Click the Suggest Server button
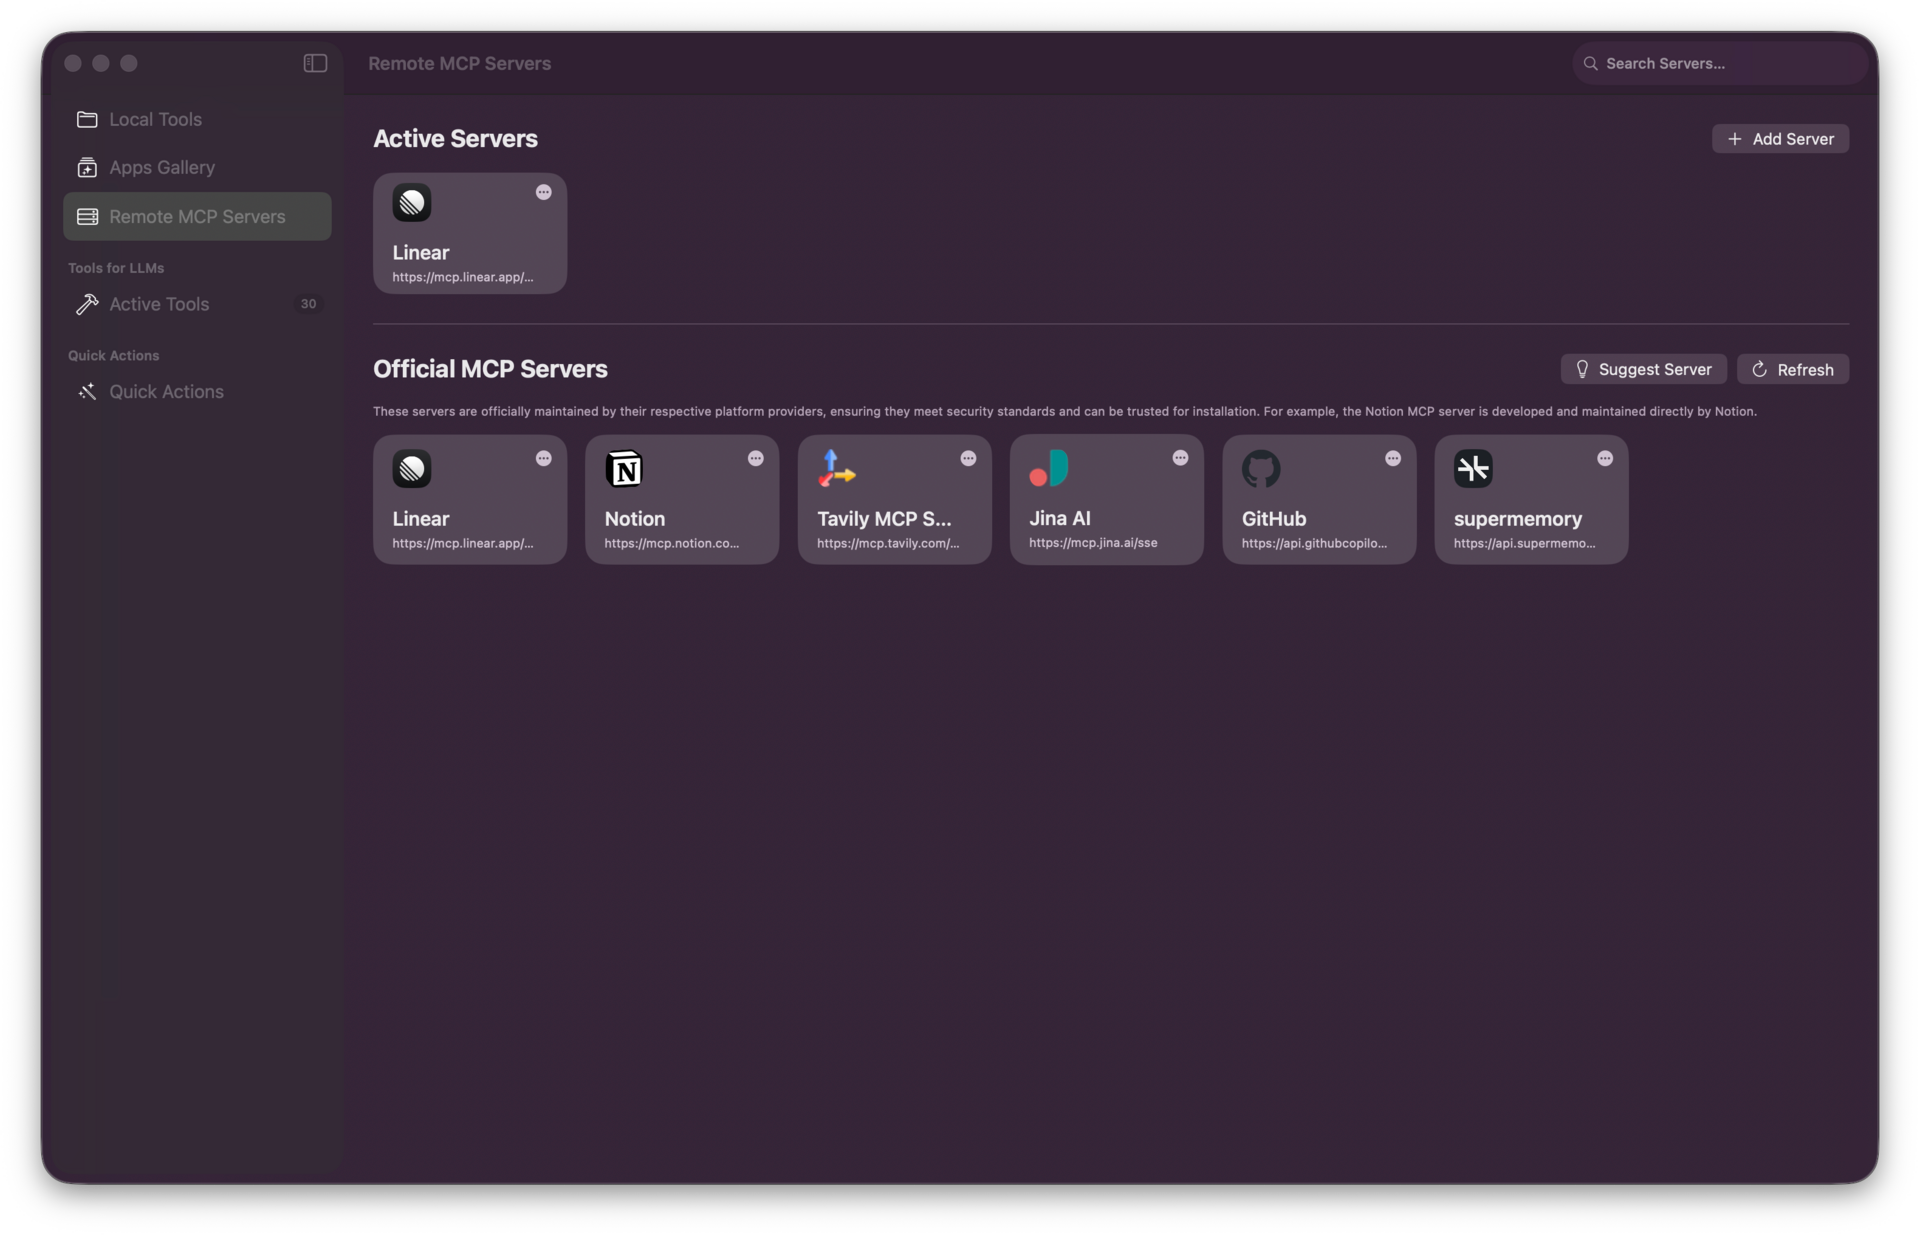The height and width of the screenshot is (1235, 1920). pos(1643,369)
